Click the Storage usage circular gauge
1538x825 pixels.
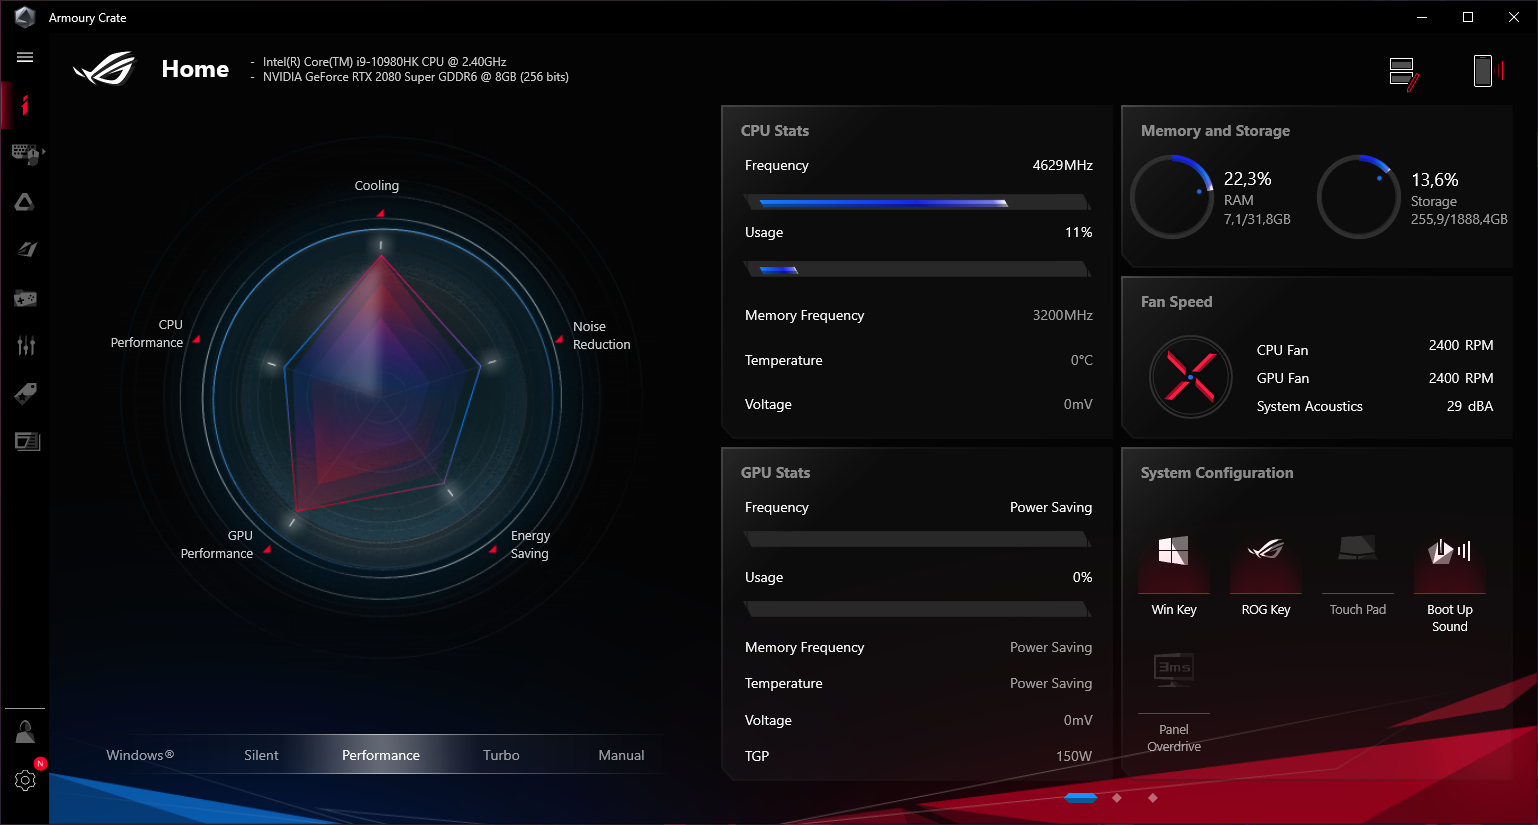[x=1358, y=196]
